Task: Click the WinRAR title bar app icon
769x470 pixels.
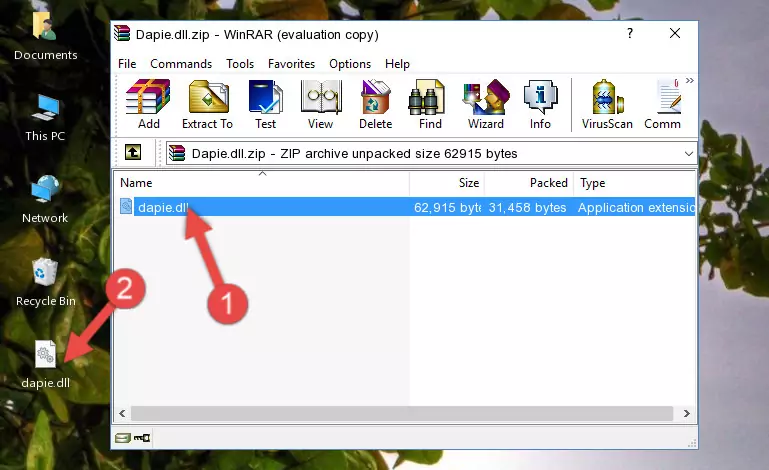Action: click(122, 34)
